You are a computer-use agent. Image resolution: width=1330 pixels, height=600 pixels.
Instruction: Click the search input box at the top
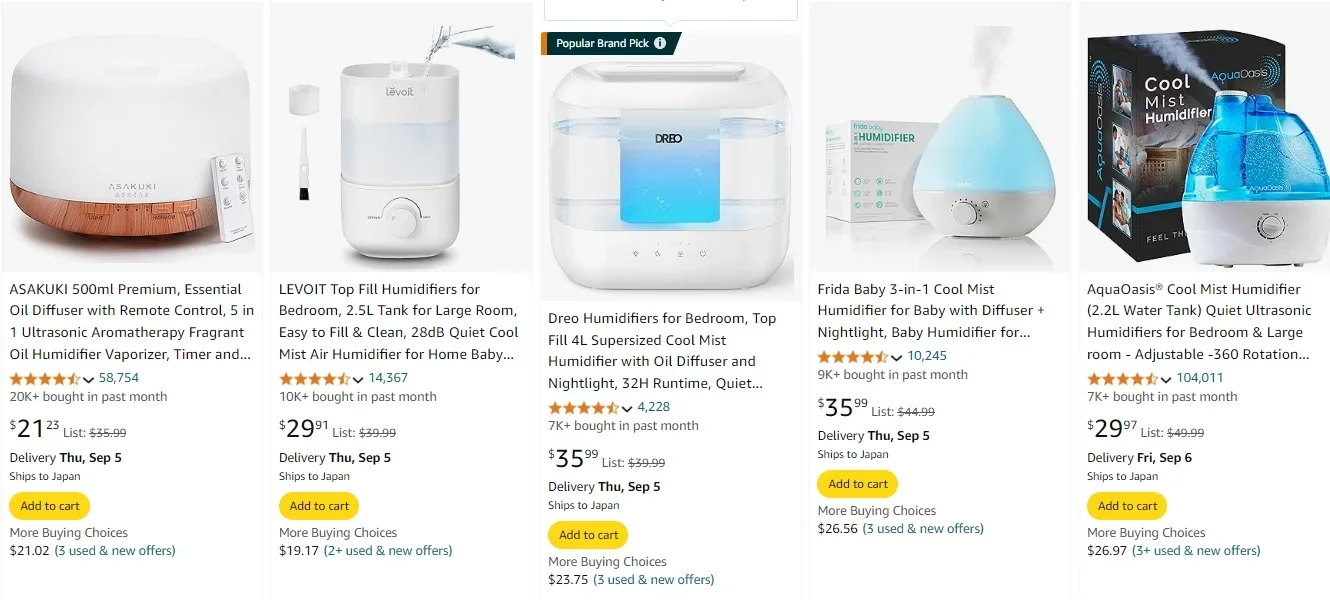coord(670,5)
